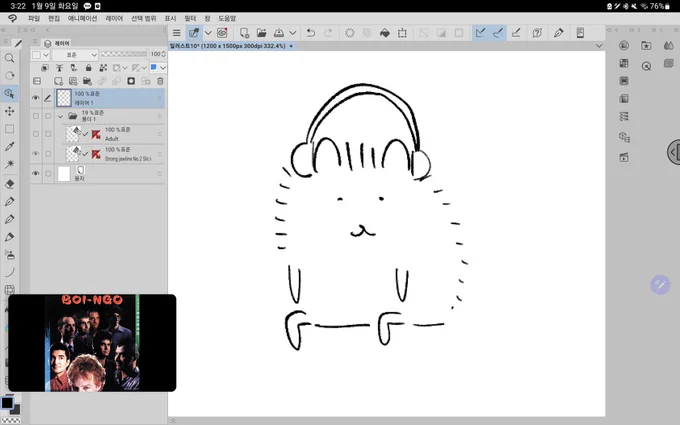Open the 애니메이션 menu
This screenshot has width=680, height=425.
[82, 19]
